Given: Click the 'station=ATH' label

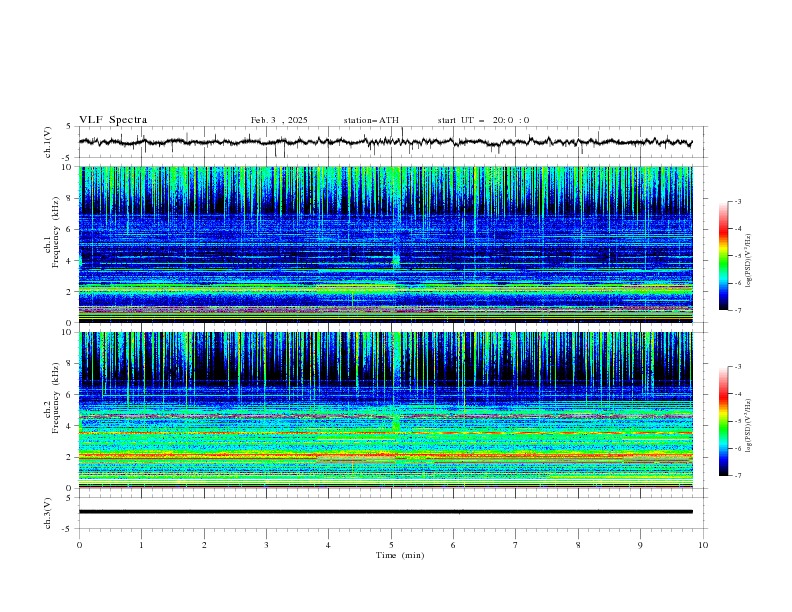Looking at the screenshot, I should coord(371,120).
